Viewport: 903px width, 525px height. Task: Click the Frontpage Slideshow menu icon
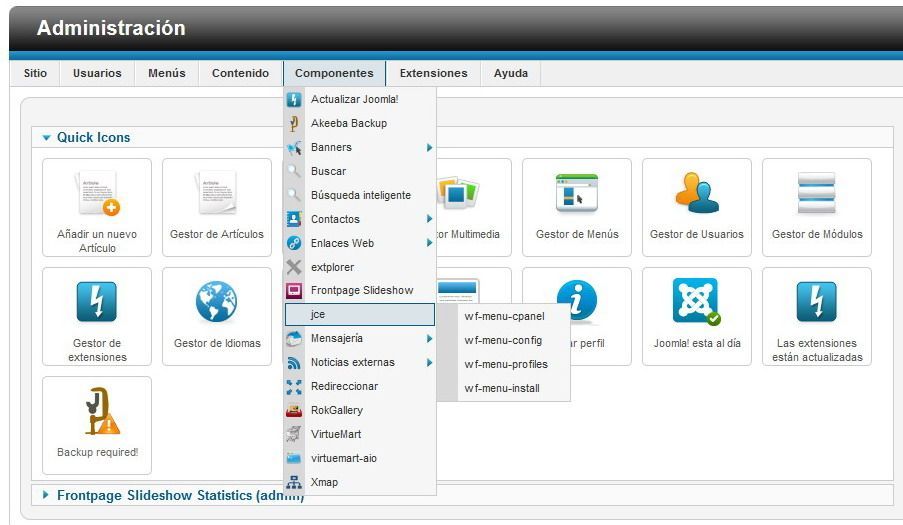[x=294, y=291]
